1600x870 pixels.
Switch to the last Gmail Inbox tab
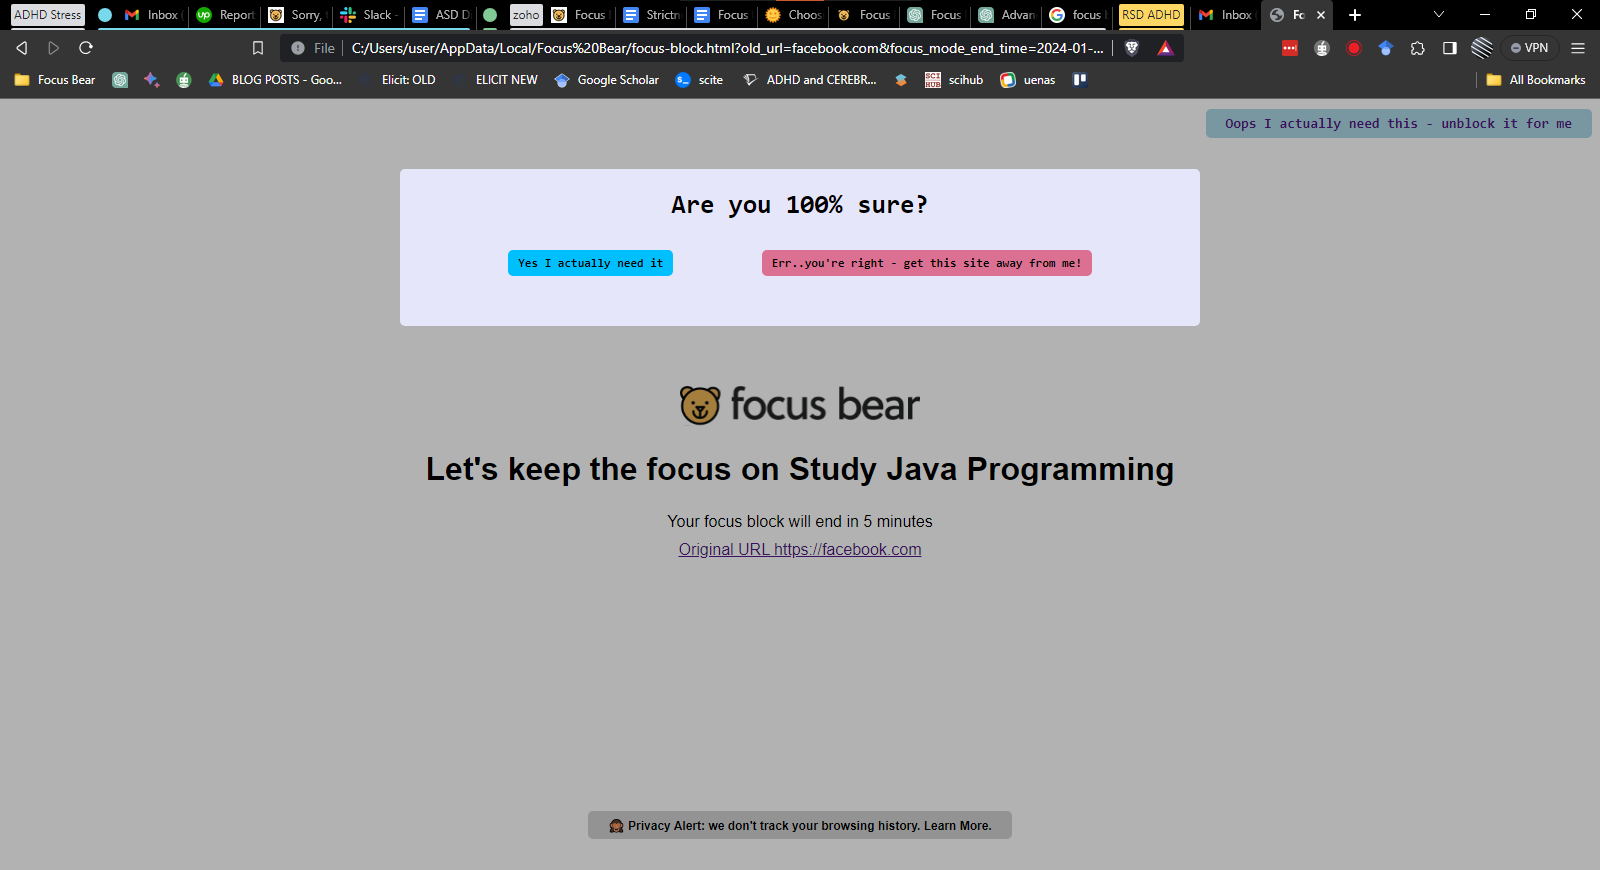[x=1226, y=15]
